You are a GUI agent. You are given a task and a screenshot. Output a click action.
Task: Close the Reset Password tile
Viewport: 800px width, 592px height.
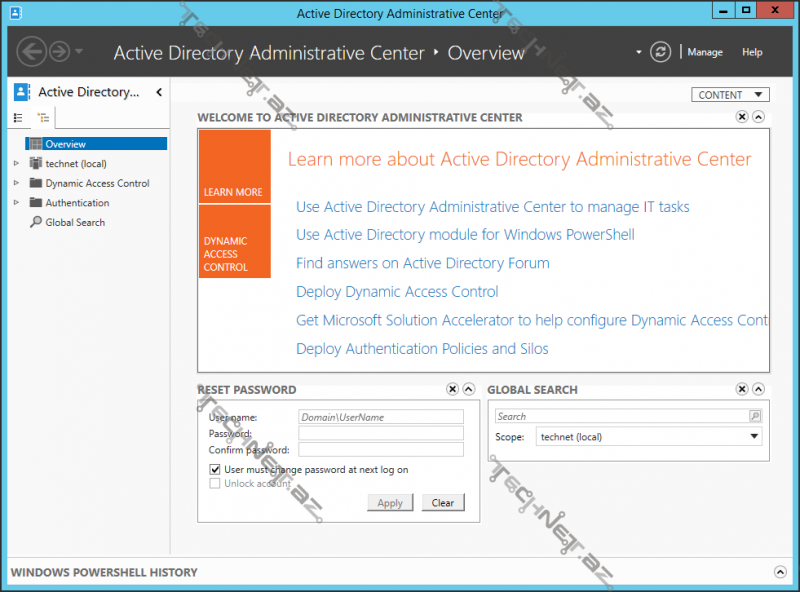[x=452, y=389]
